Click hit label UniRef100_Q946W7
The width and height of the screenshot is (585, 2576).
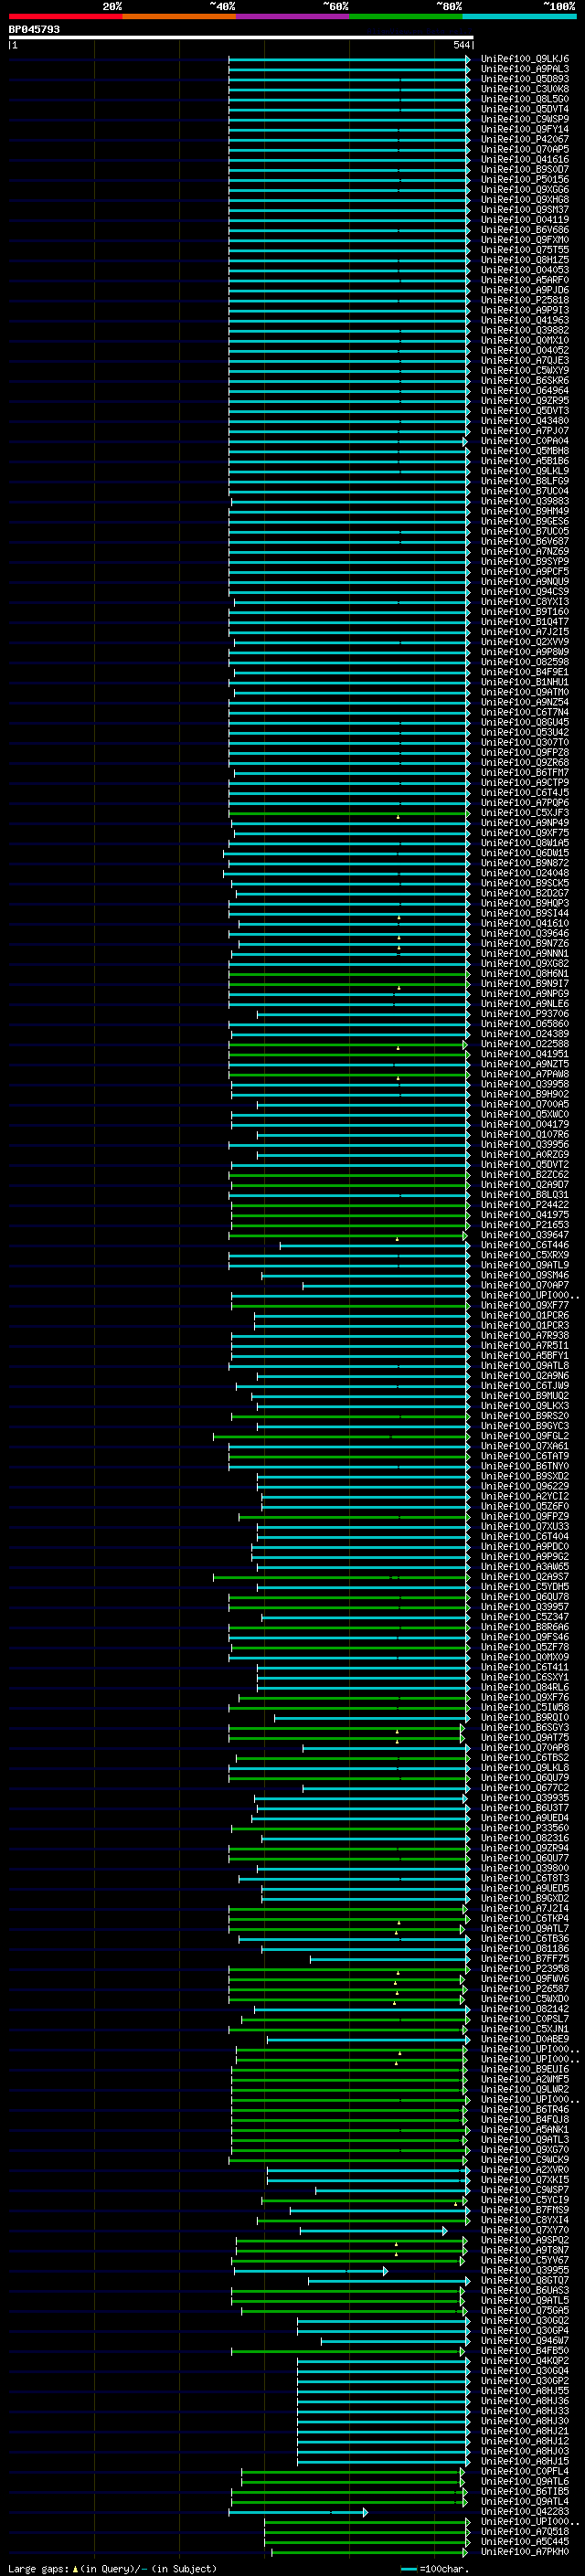[x=525, y=2340]
